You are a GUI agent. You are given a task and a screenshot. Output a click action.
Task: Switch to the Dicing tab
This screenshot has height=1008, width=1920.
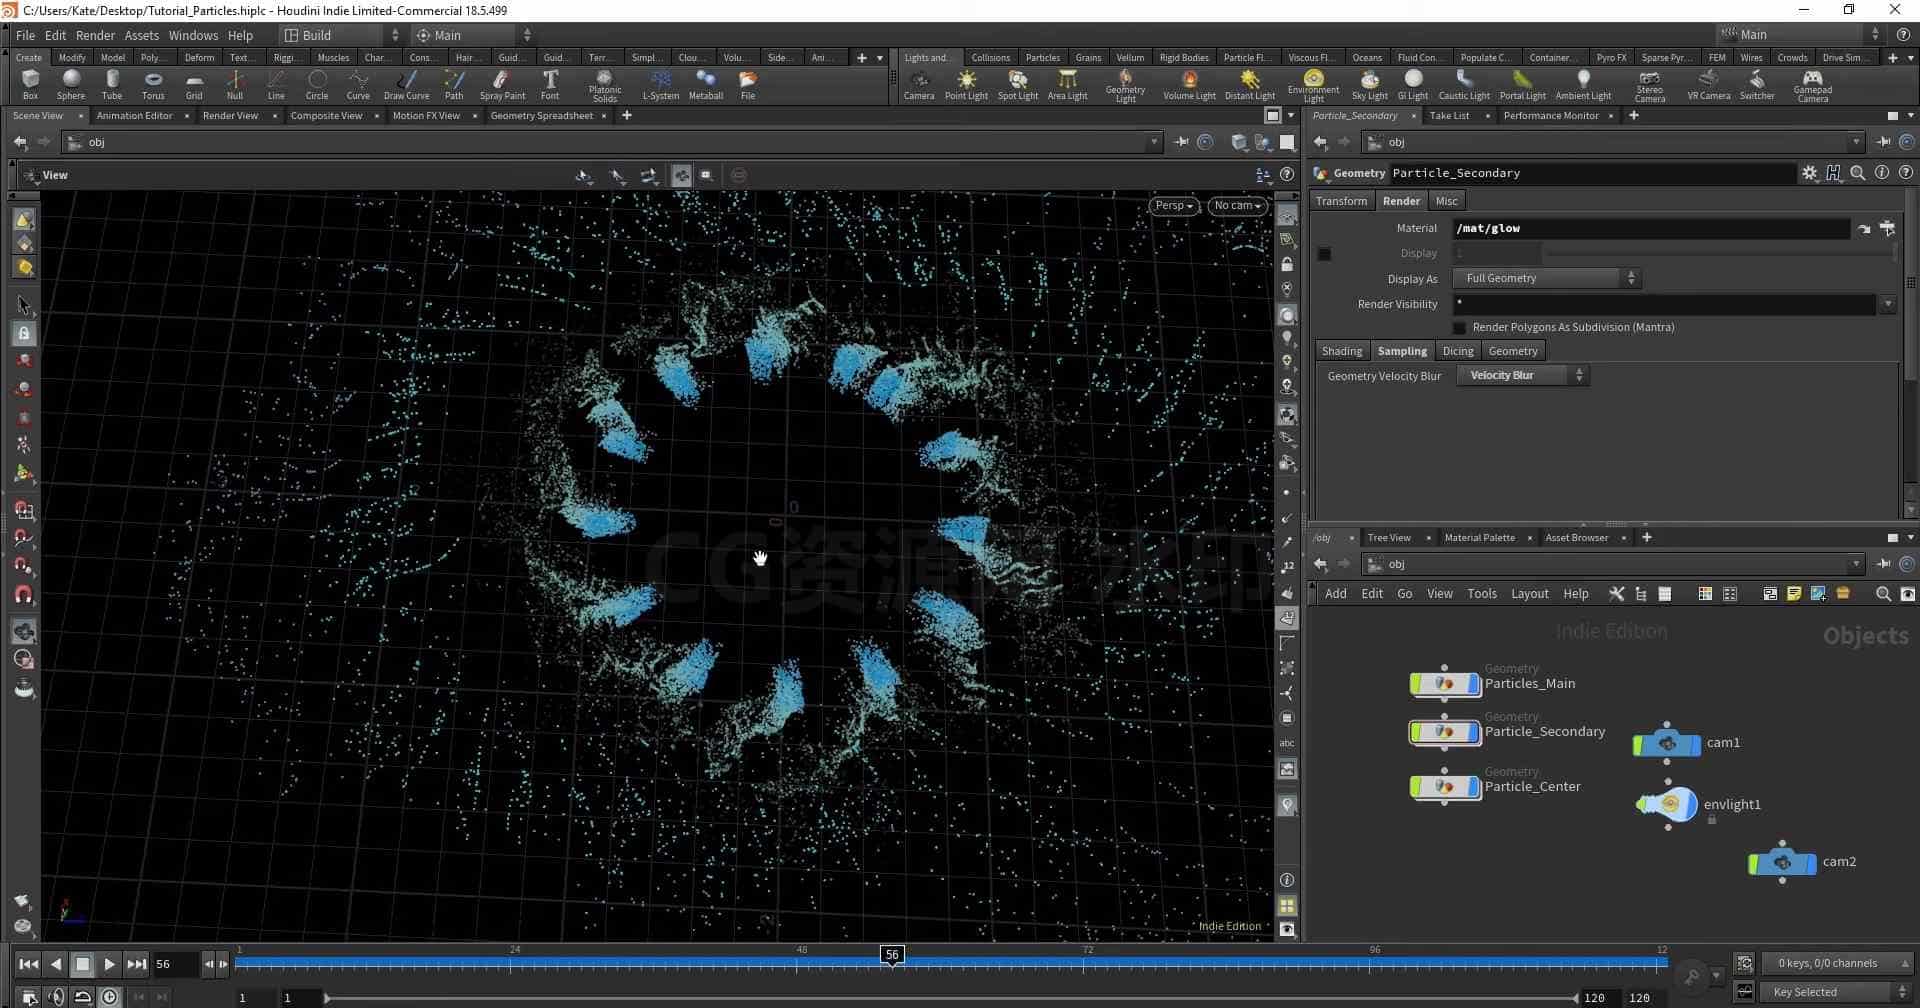coord(1457,351)
